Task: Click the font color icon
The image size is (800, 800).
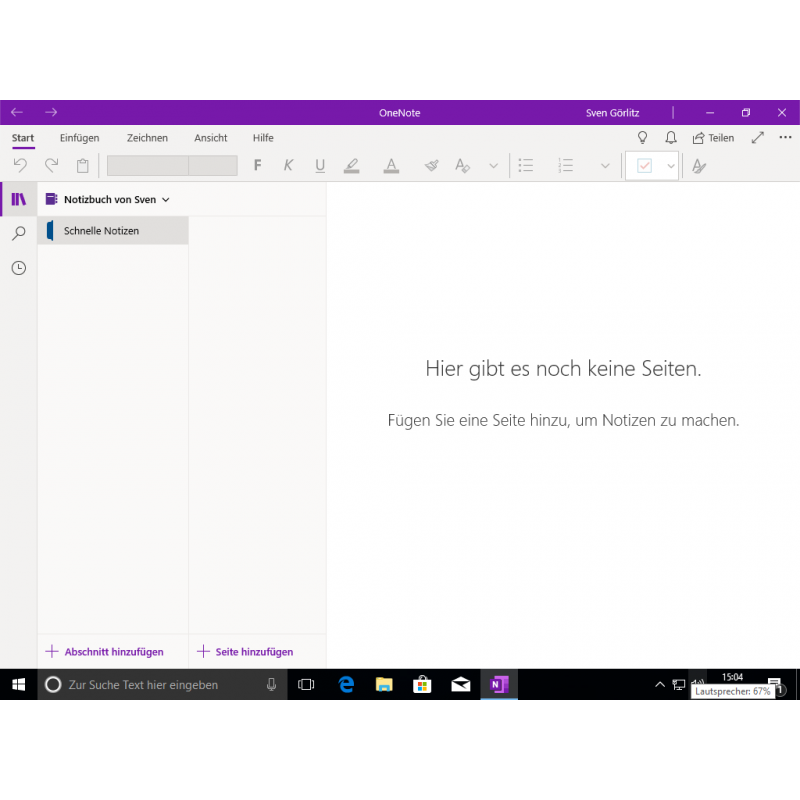Action: click(x=391, y=166)
